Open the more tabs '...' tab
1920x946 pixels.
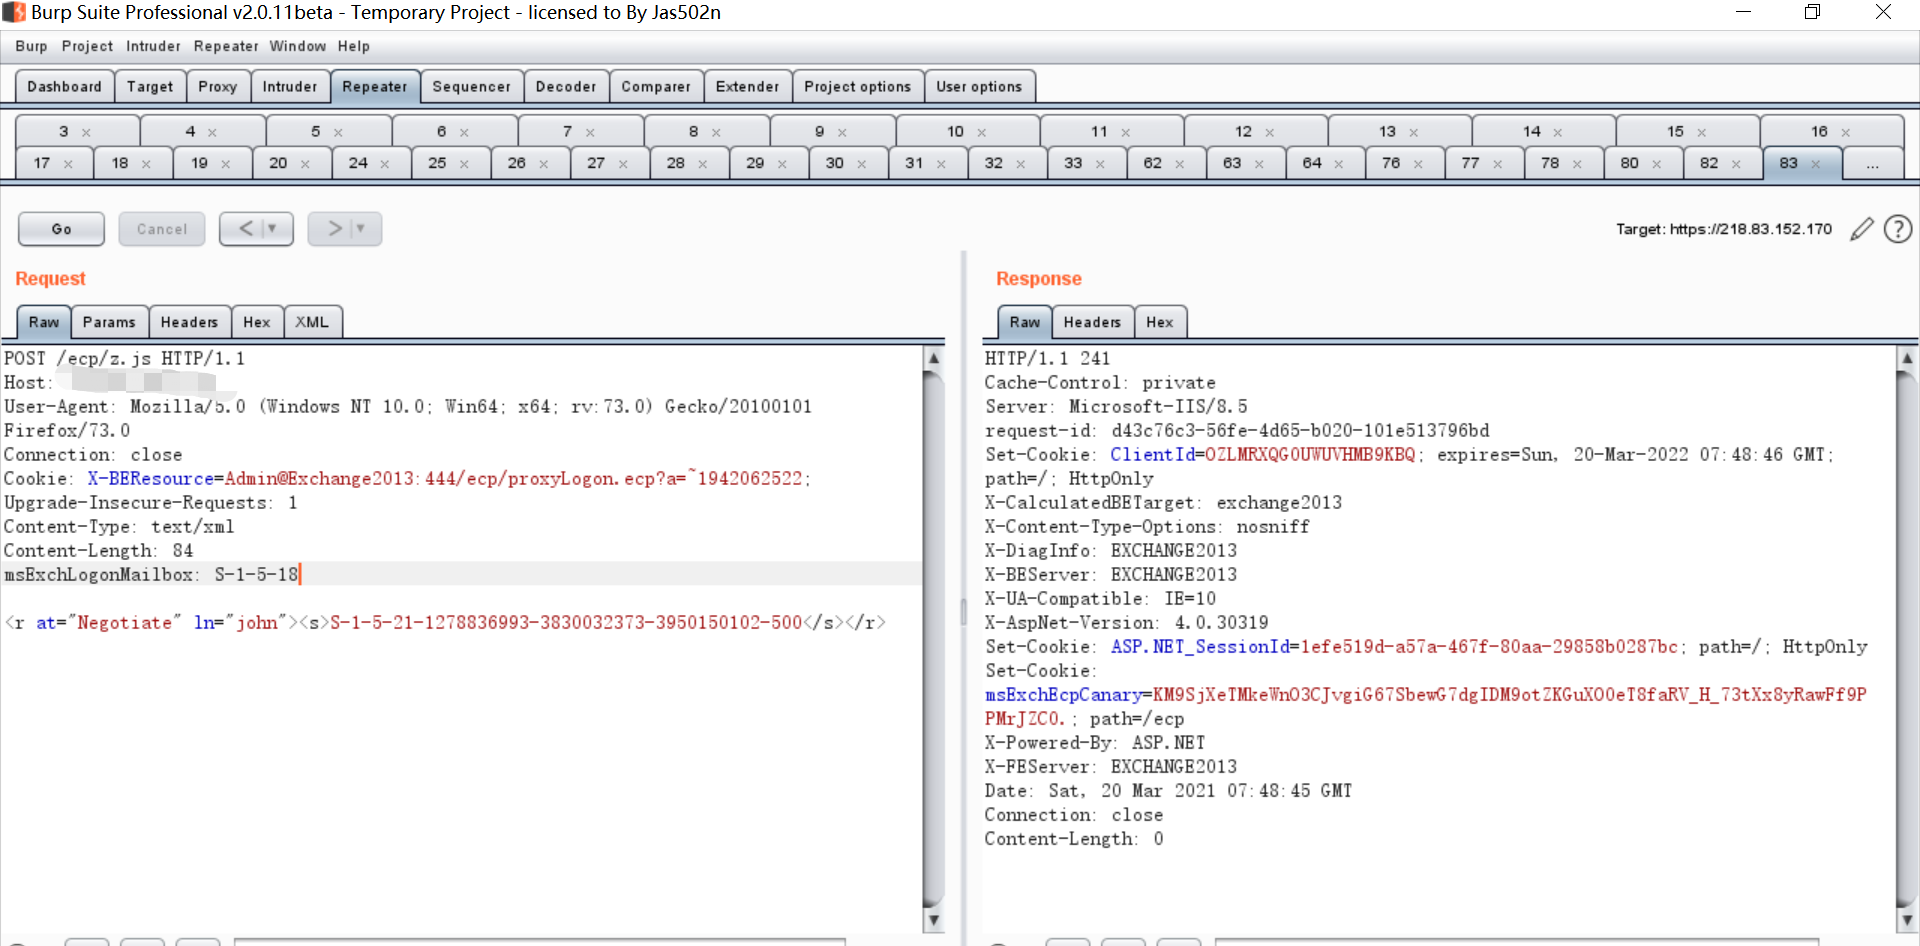click(1872, 163)
